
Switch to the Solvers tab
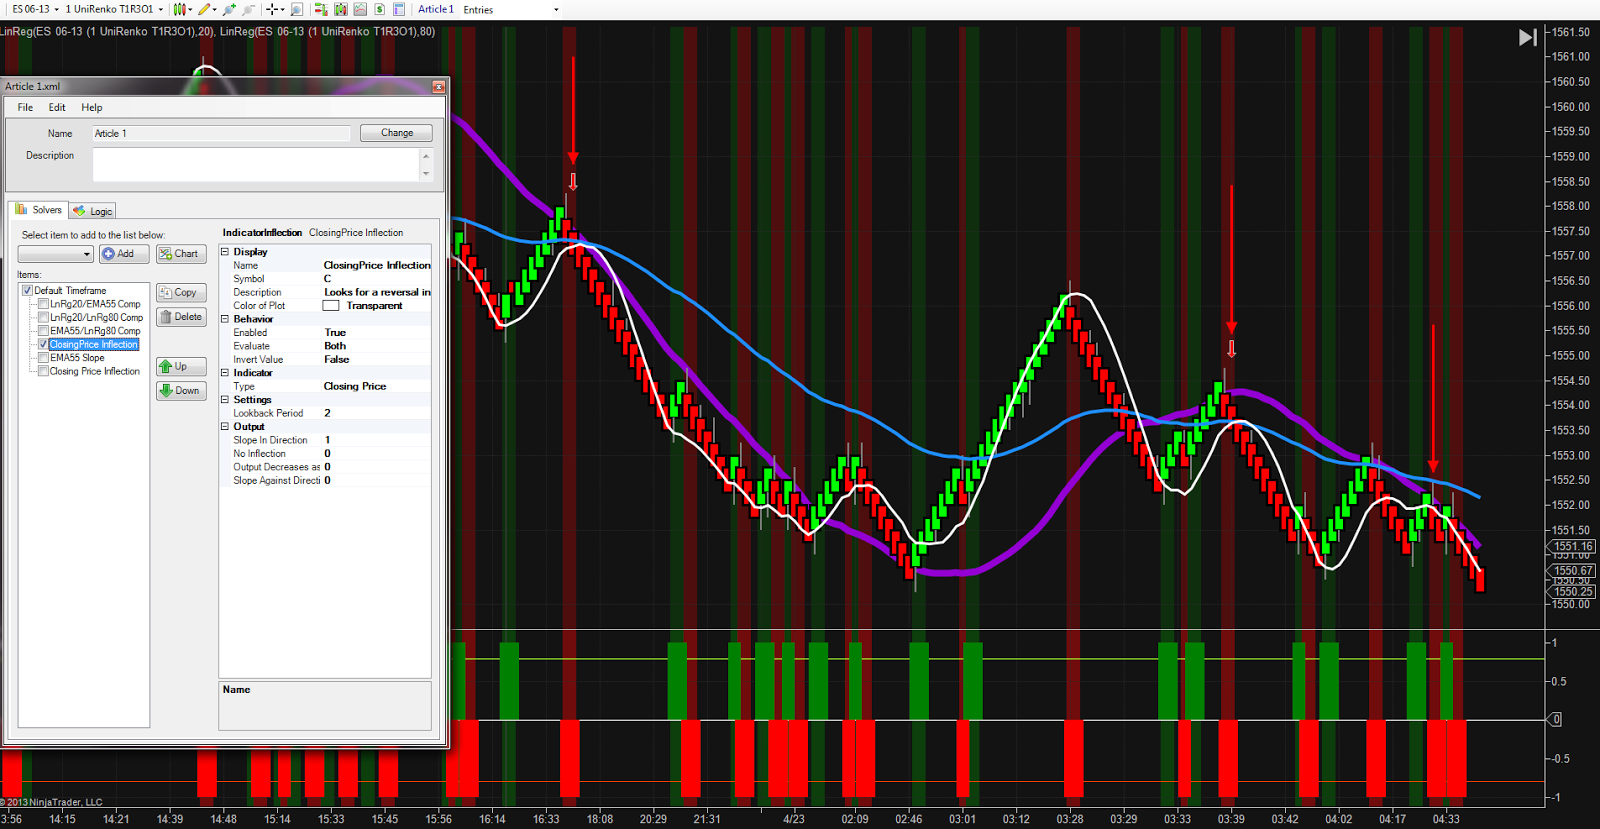tap(39, 210)
